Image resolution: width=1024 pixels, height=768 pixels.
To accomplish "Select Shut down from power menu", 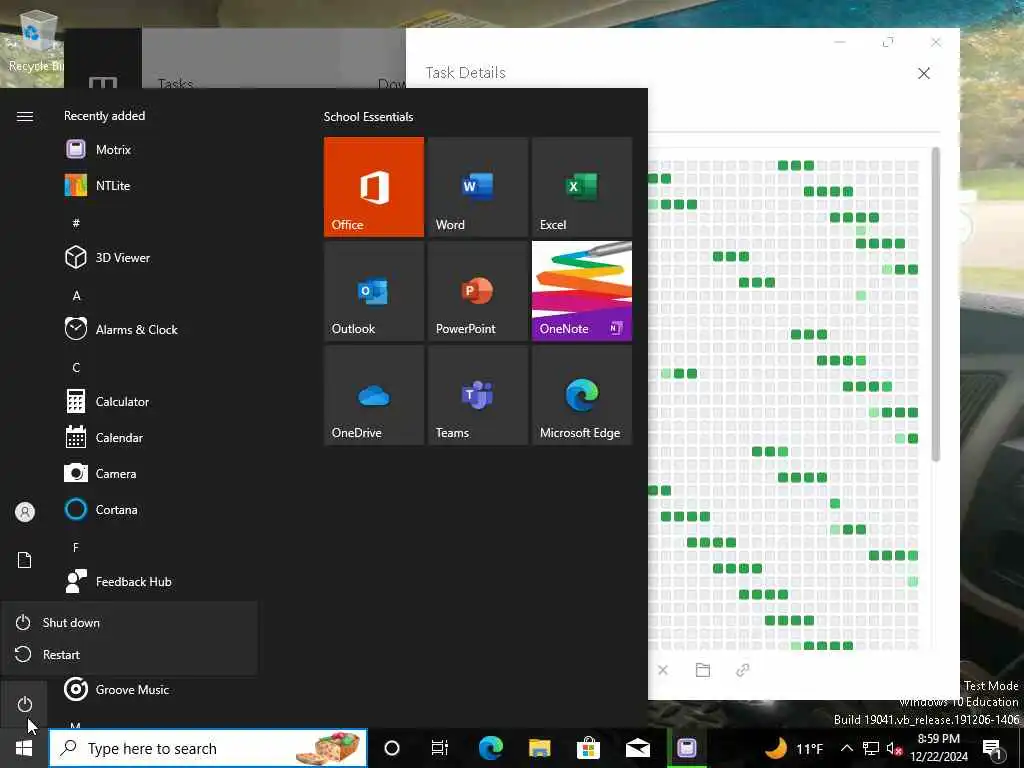I will tap(129, 622).
